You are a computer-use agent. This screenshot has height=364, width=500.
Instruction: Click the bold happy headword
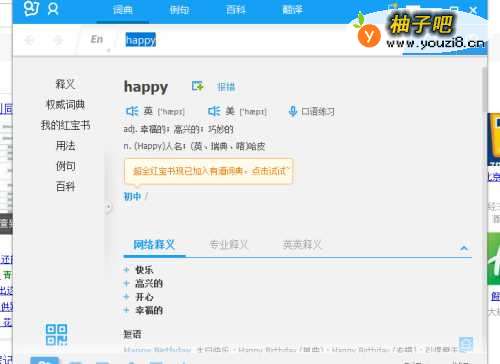coord(146,87)
